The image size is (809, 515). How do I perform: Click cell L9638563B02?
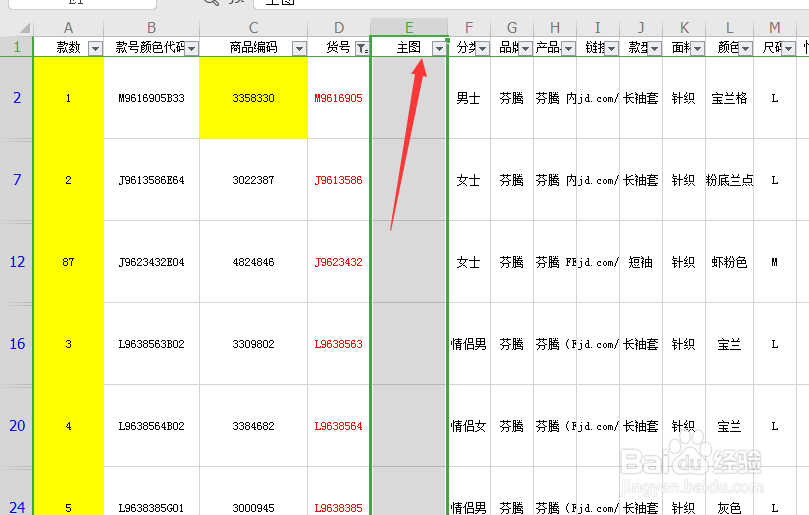[151, 344]
